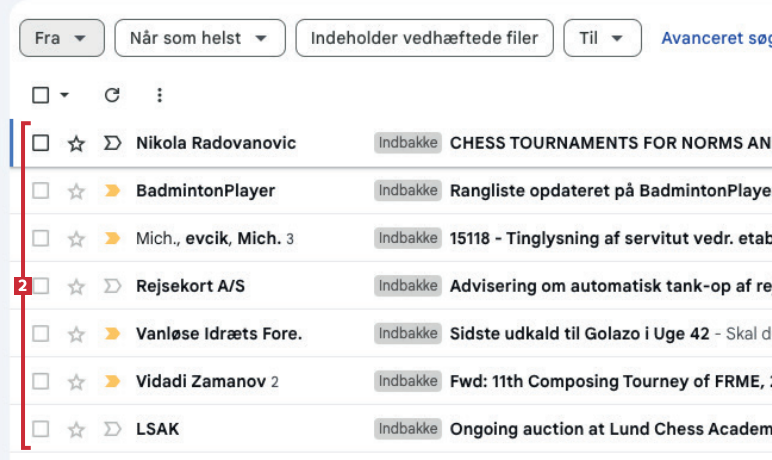Open the select-all dropdown arrow
Screen dimensions: 772x460
65,95
